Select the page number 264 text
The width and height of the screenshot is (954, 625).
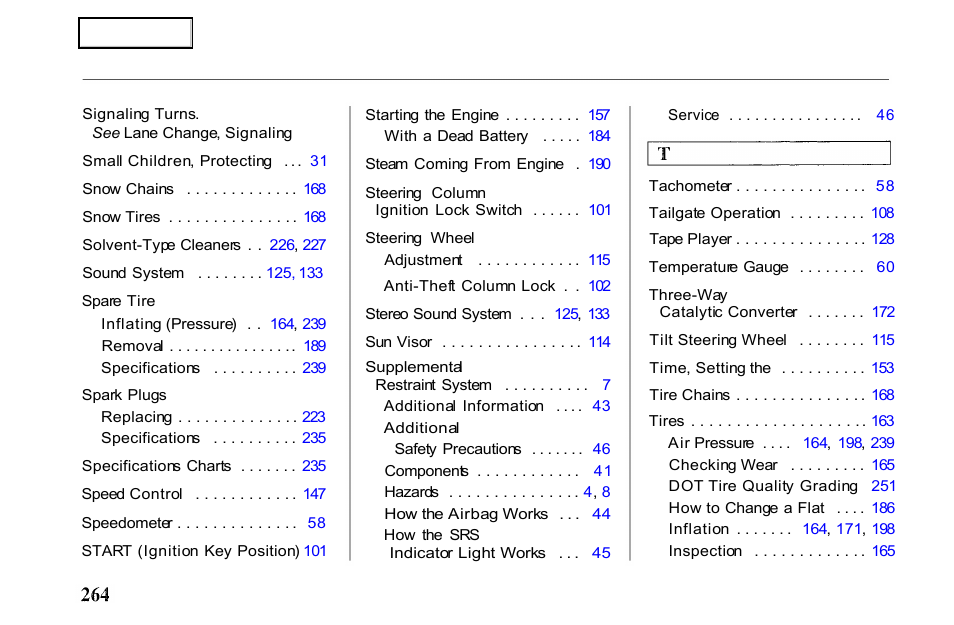pos(96,595)
